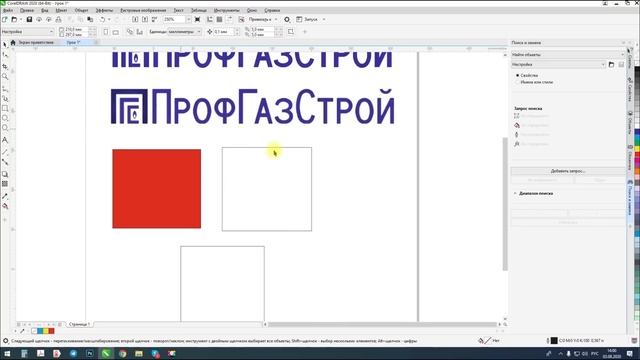Image resolution: width=640 pixels, height=360 pixels.
Task: Select the Zoom tool in toolbox
Action: click(5, 76)
